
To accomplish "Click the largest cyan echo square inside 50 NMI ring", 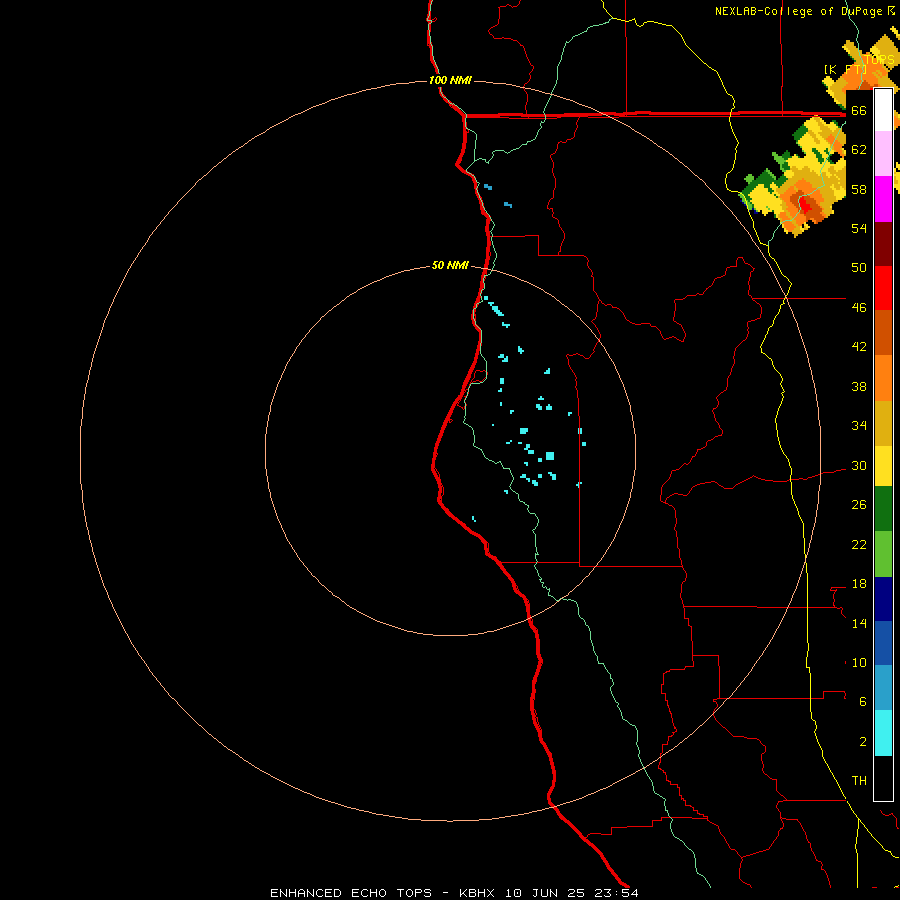I will tap(550, 456).
